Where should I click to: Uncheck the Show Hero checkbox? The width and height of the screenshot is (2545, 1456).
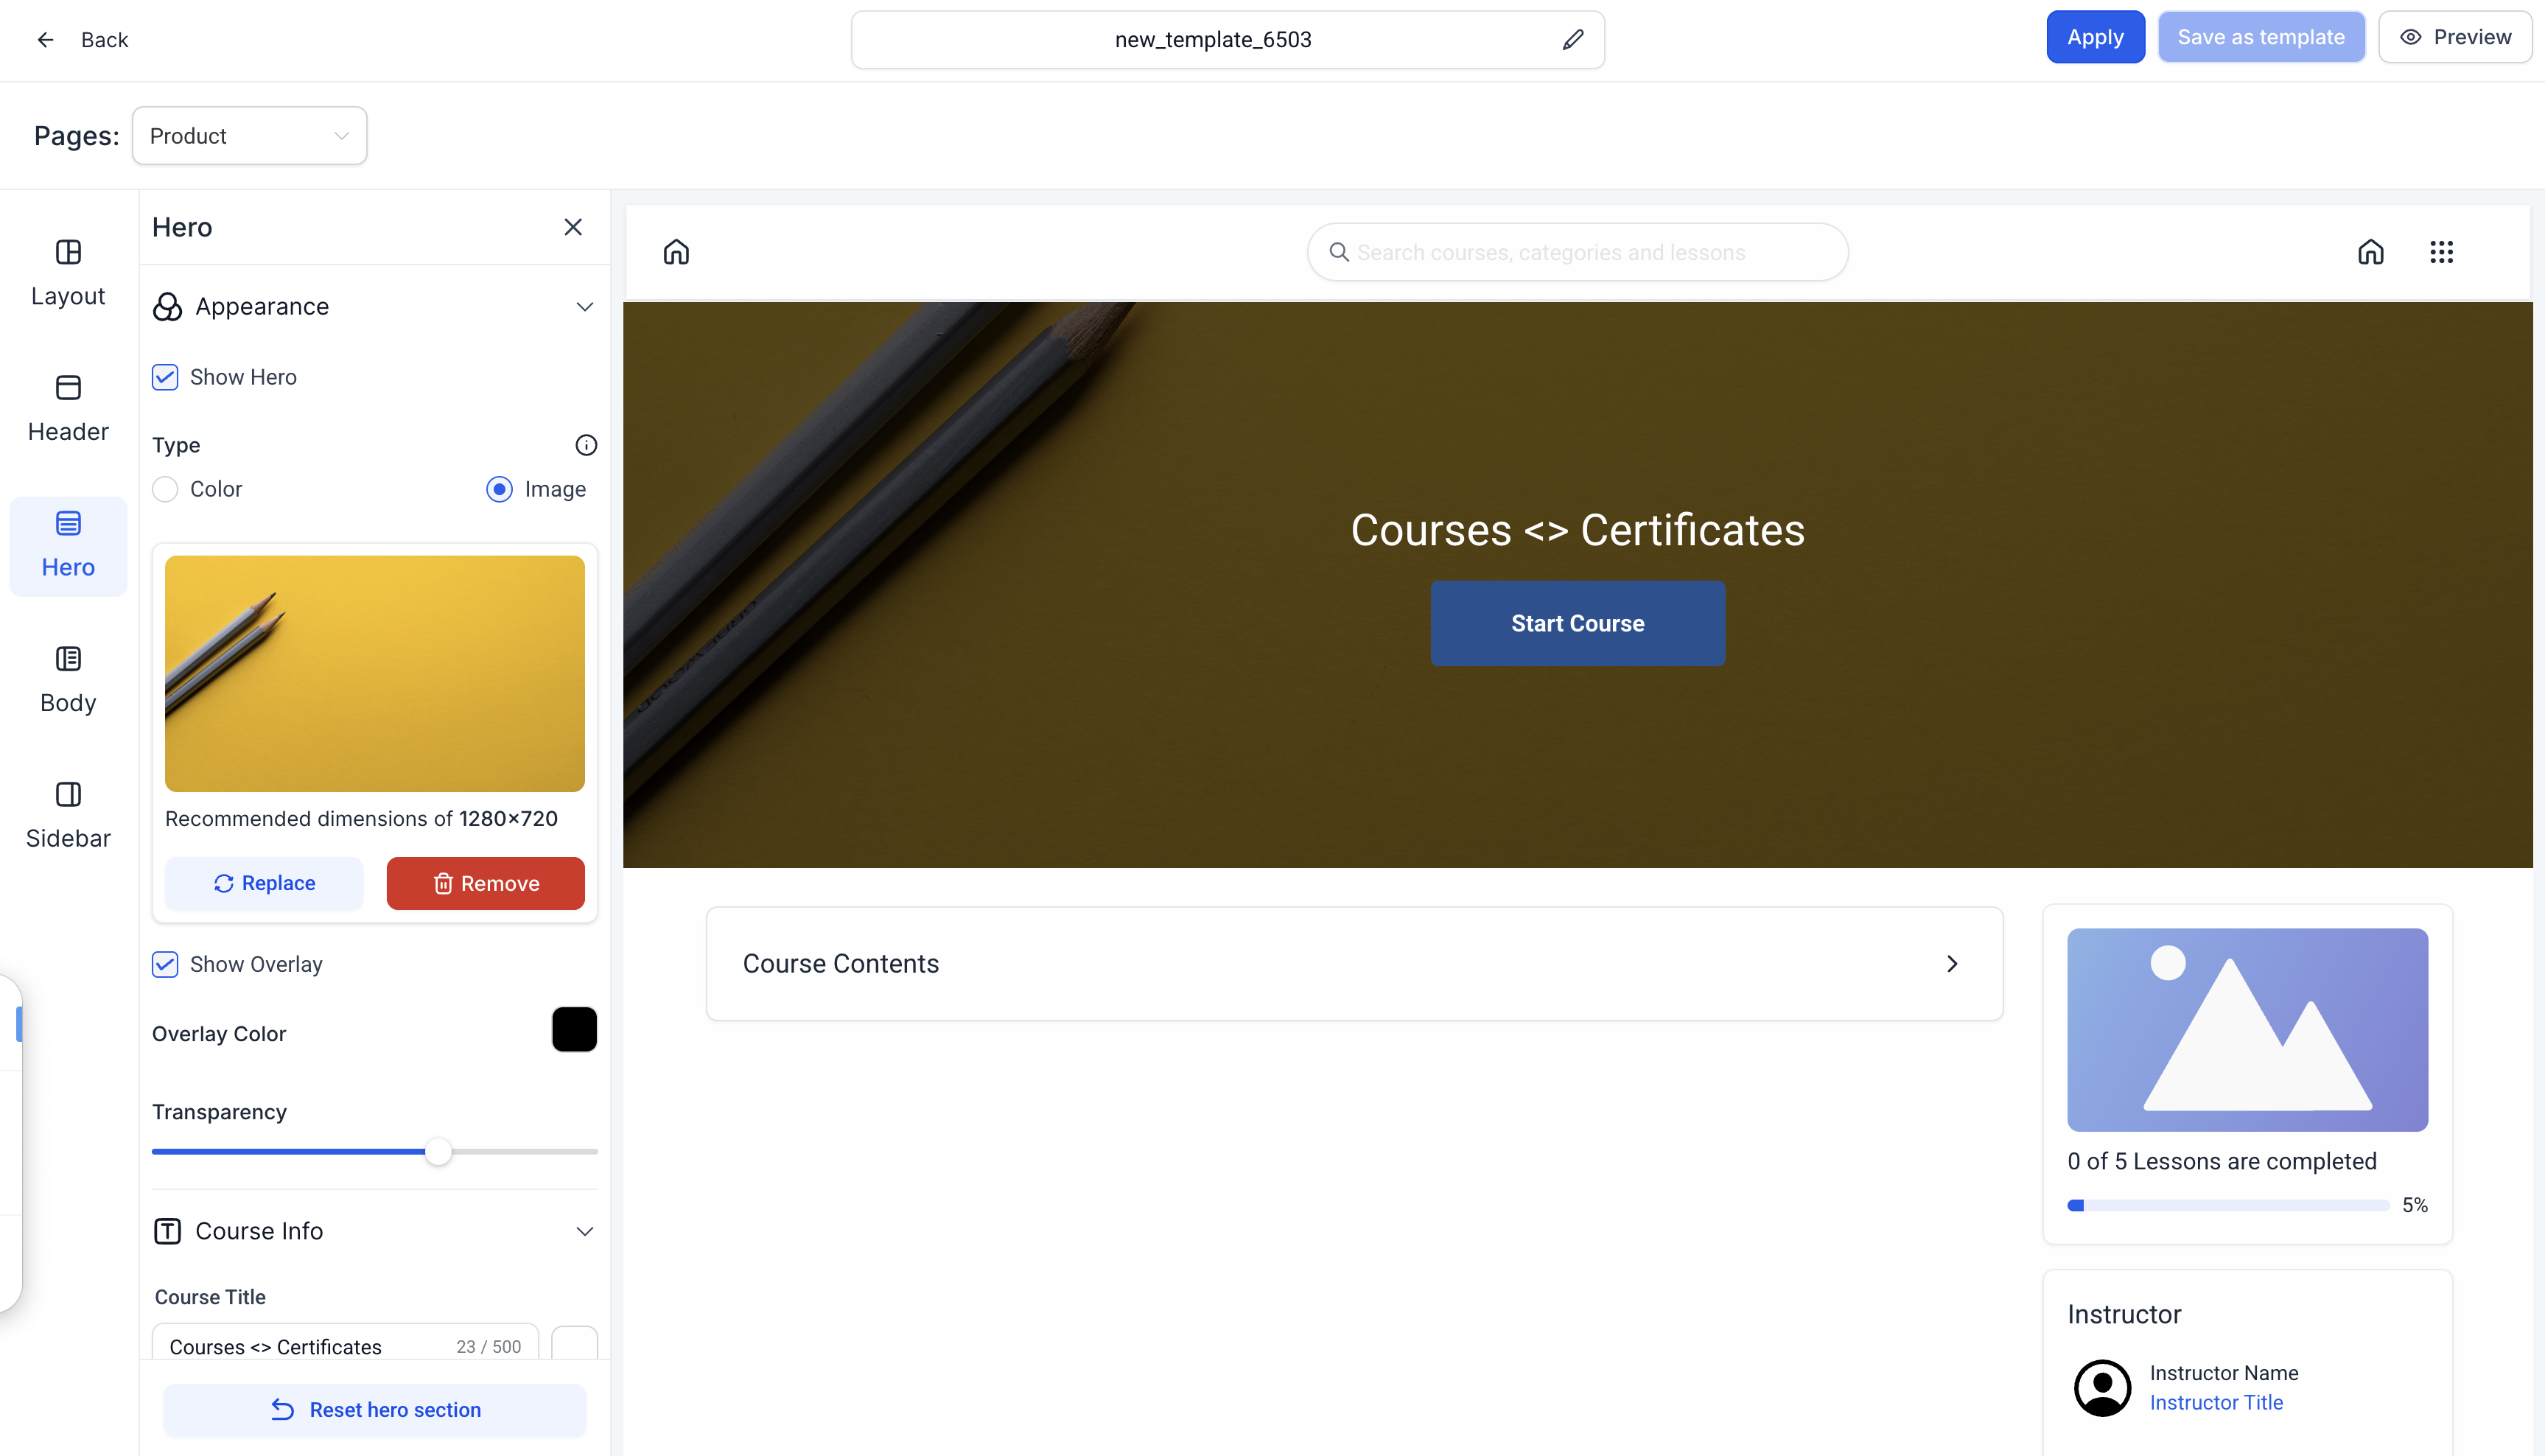tap(165, 377)
